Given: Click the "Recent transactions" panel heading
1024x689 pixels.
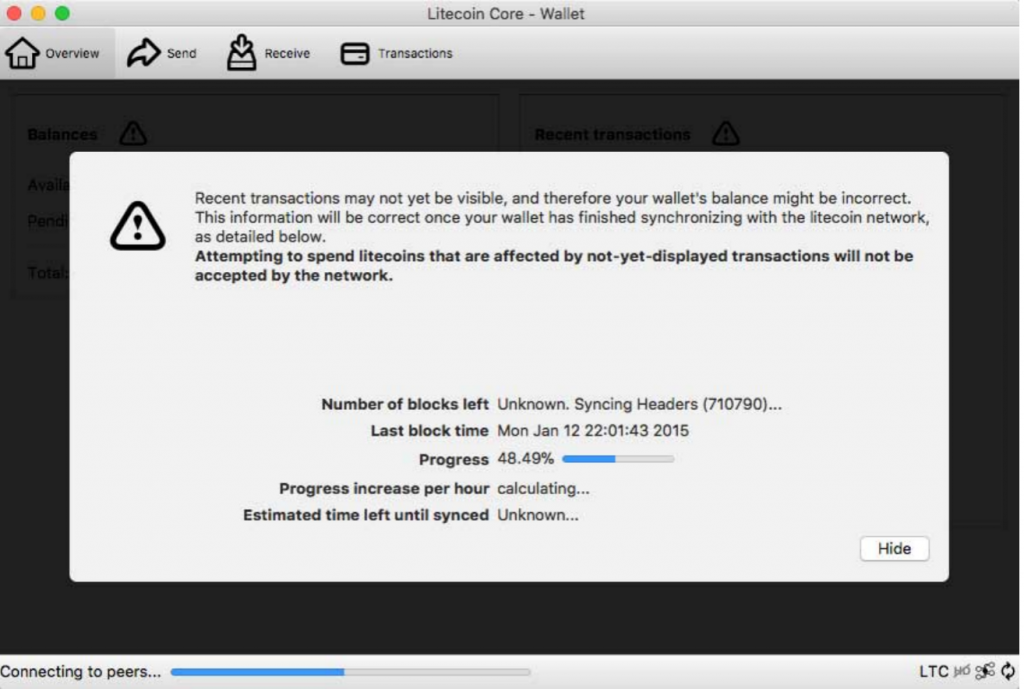Looking at the screenshot, I should click(613, 135).
